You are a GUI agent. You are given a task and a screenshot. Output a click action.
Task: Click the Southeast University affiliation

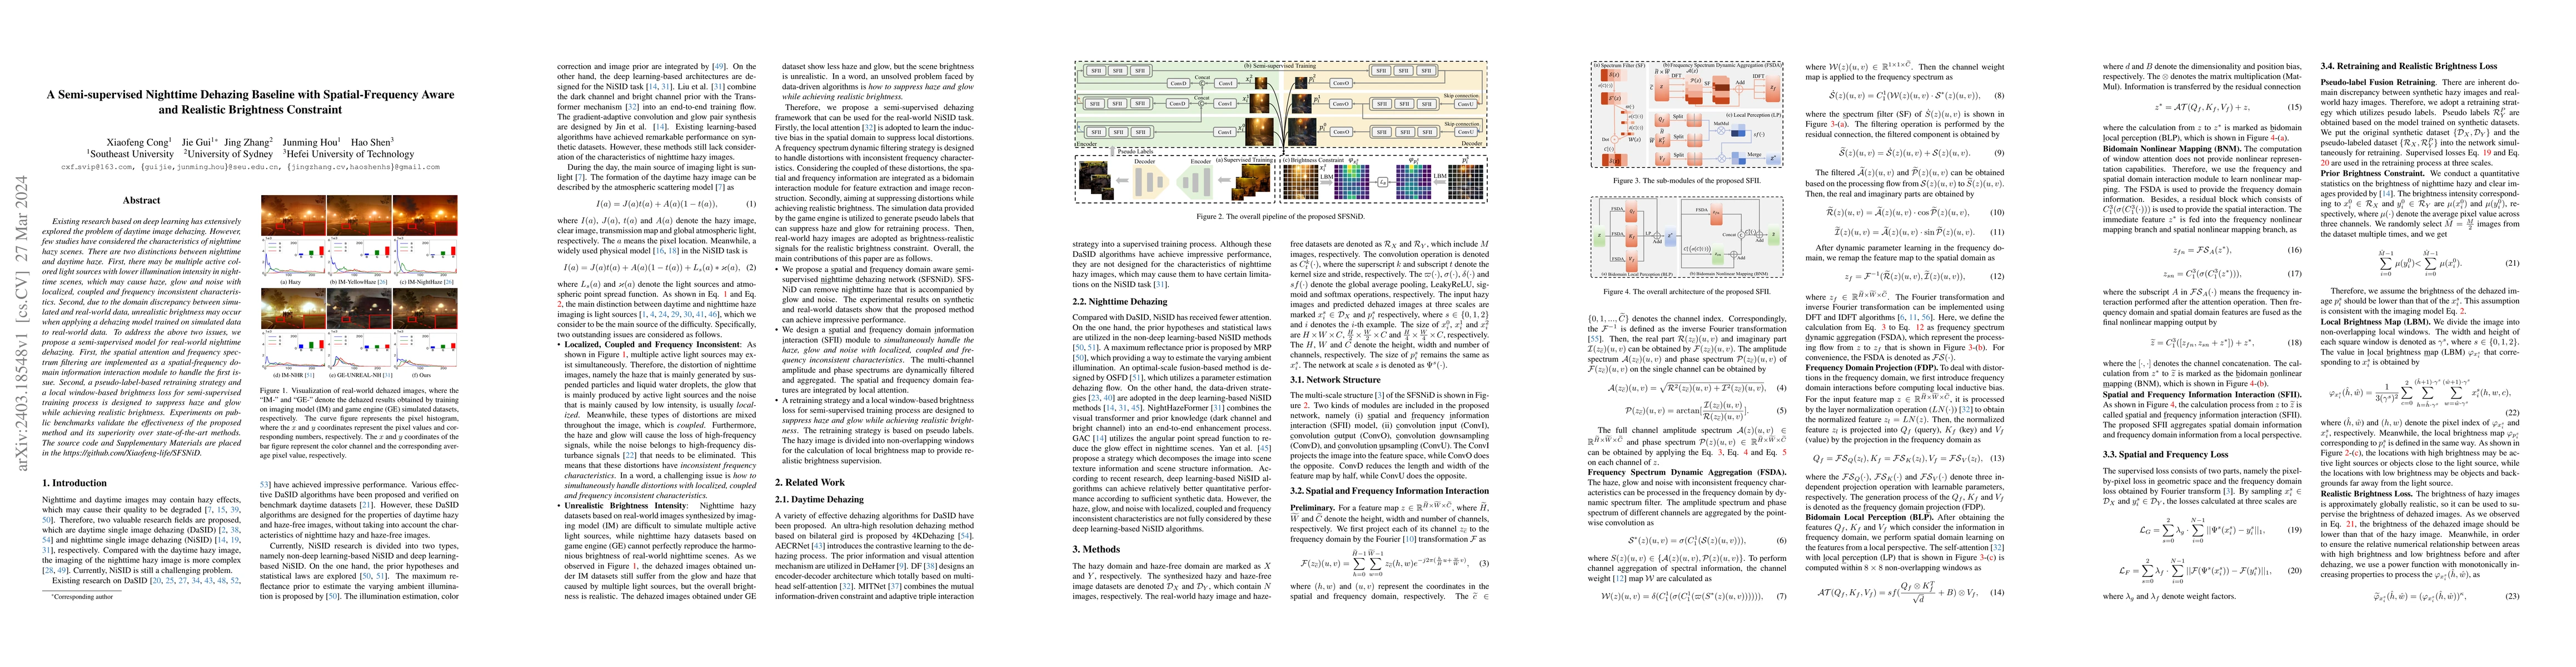(130, 154)
